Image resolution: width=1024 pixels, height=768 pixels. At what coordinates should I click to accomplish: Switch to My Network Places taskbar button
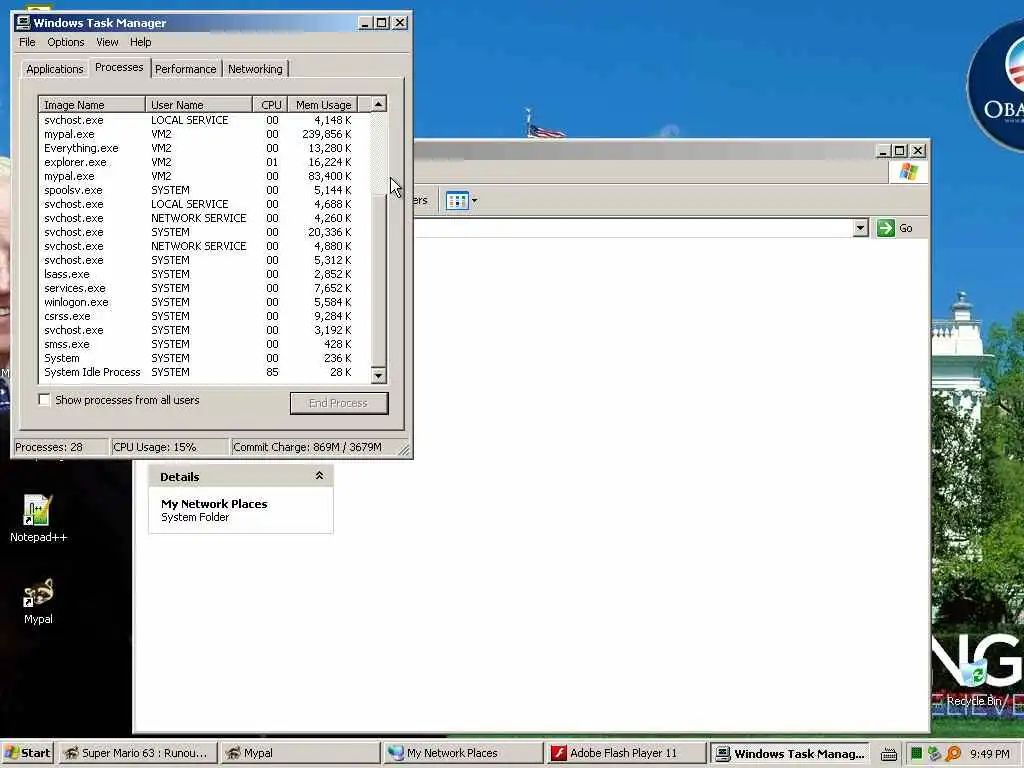[x=462, y=753]
